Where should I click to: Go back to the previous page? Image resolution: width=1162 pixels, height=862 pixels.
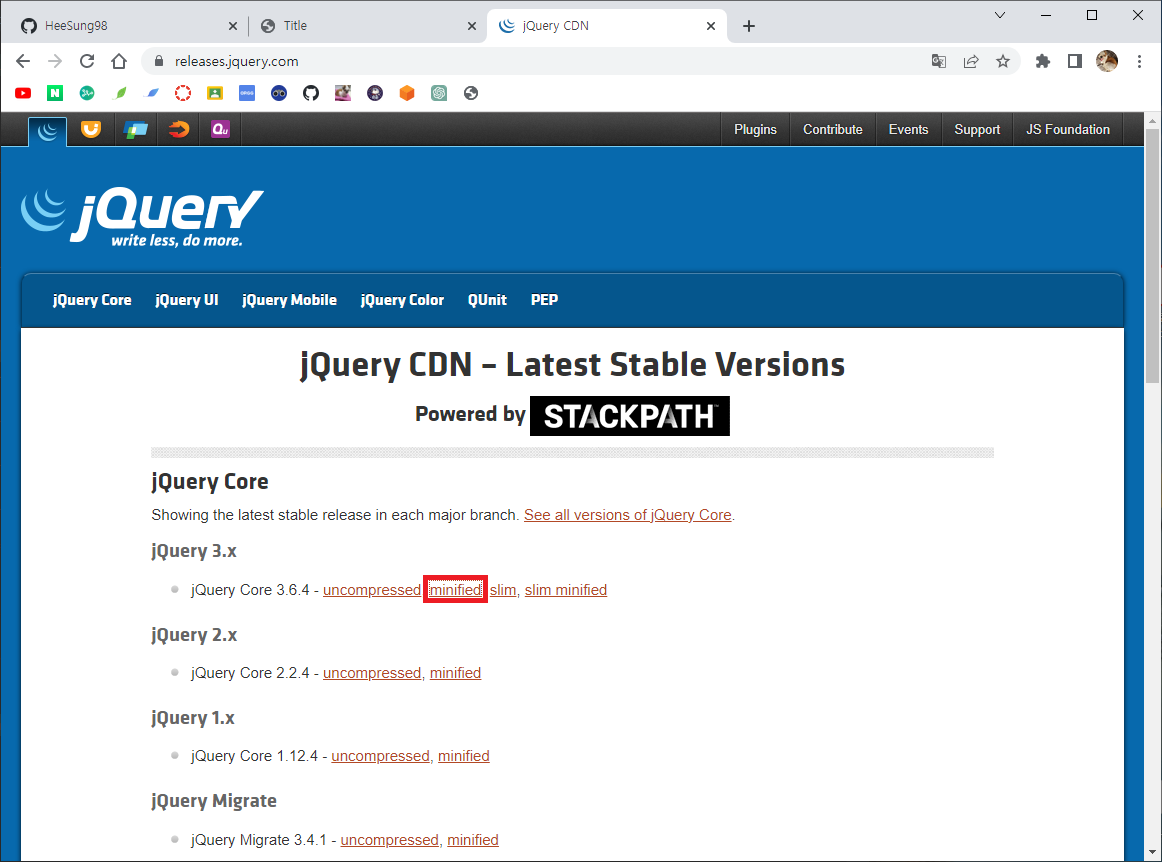[23, 62]
